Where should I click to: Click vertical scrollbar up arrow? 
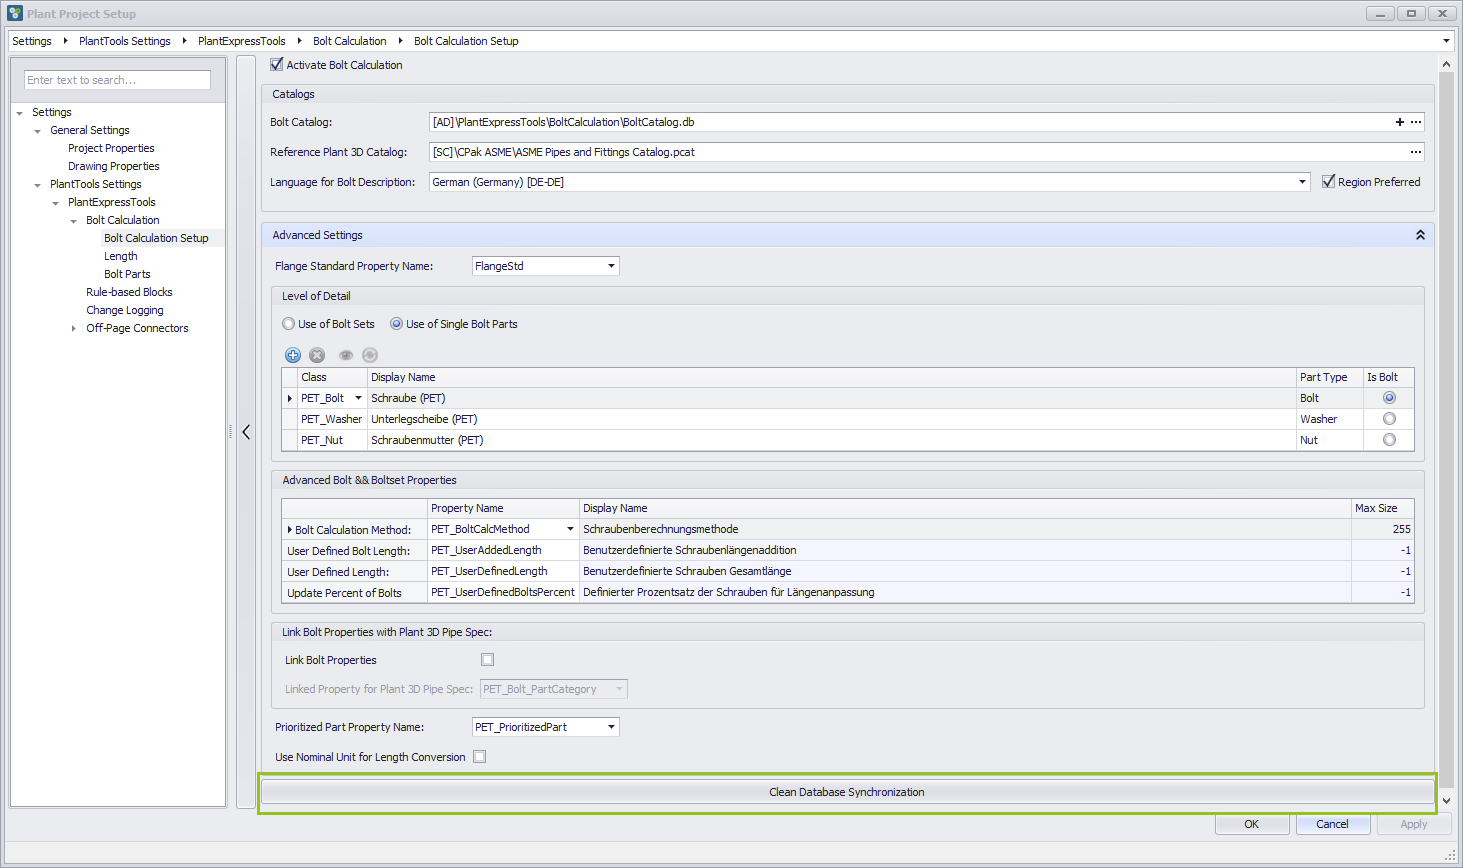(x=1446, y=64)
